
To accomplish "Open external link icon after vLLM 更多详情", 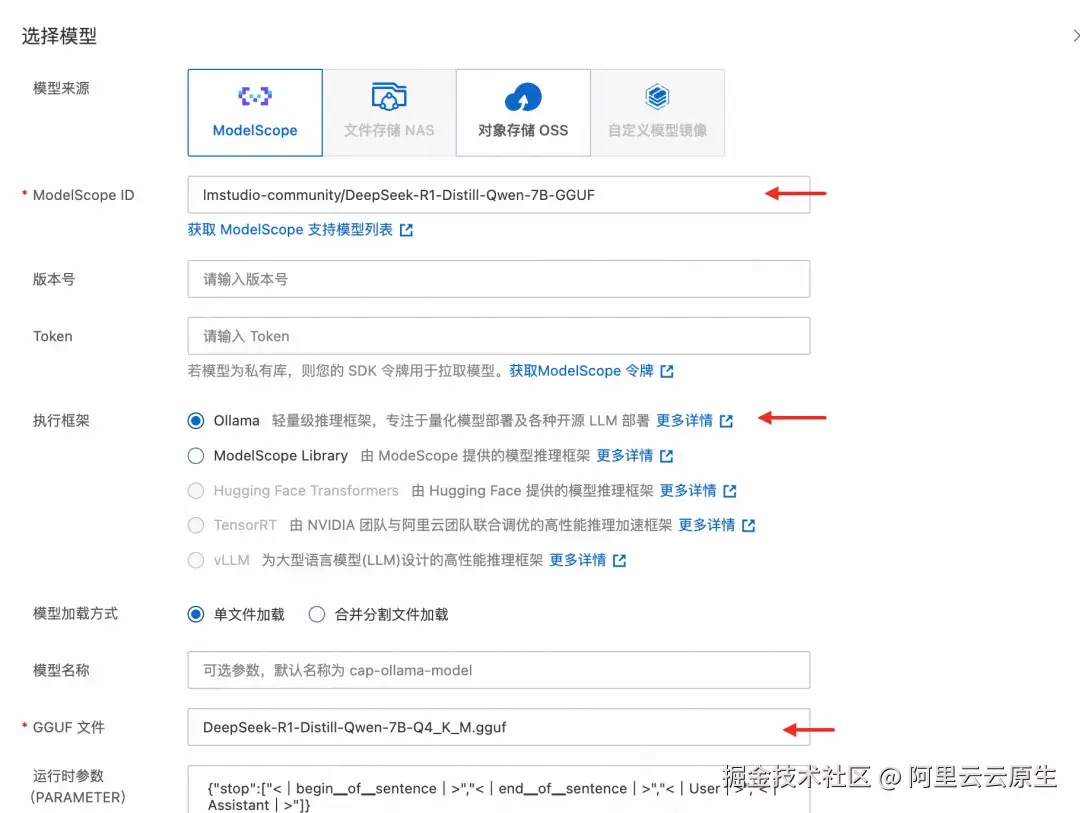I will [622, 560].
